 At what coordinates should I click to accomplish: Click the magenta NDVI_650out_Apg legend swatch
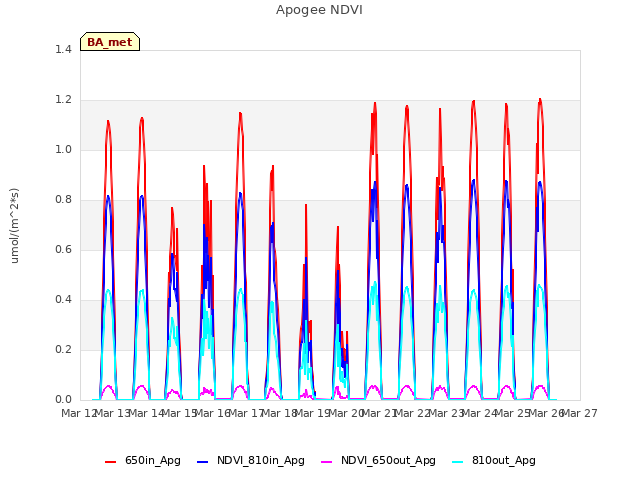(x=327, y=462)
